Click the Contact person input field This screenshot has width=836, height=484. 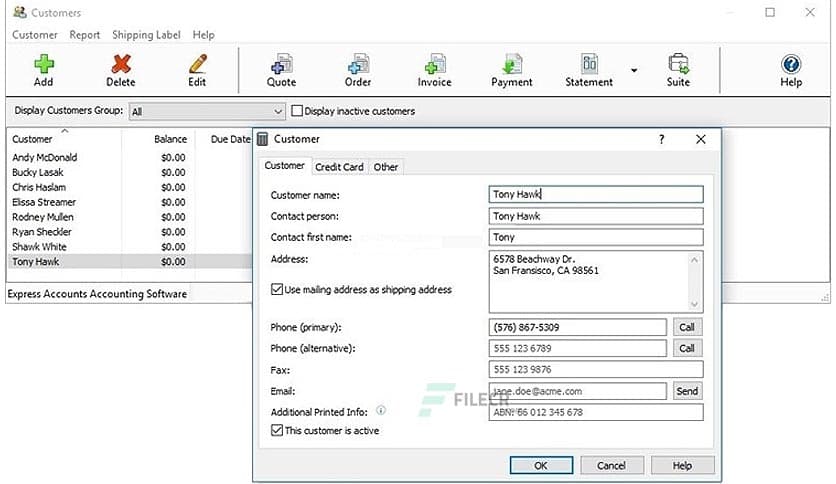[x=596, y=216]
